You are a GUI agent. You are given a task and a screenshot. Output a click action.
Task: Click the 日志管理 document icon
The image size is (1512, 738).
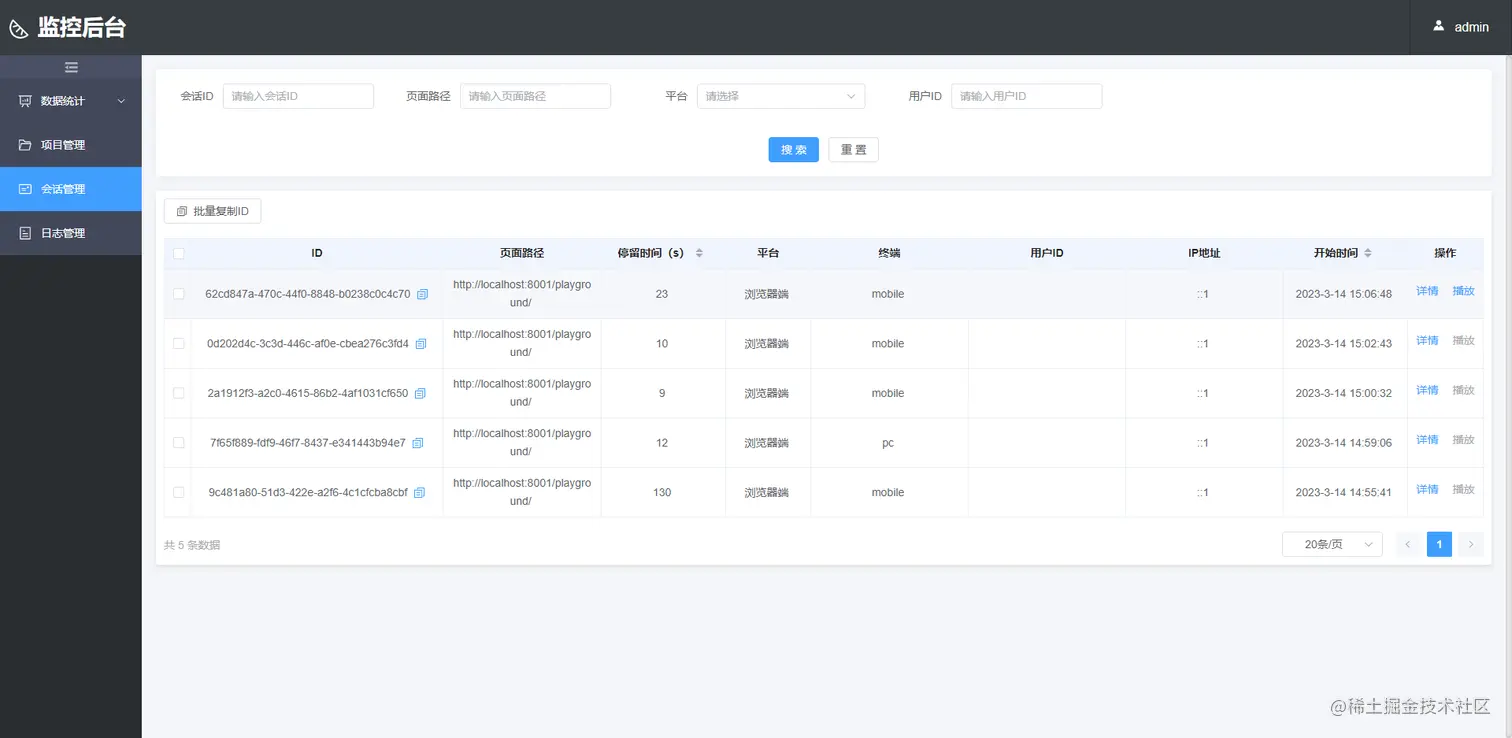tap(25, 233)
